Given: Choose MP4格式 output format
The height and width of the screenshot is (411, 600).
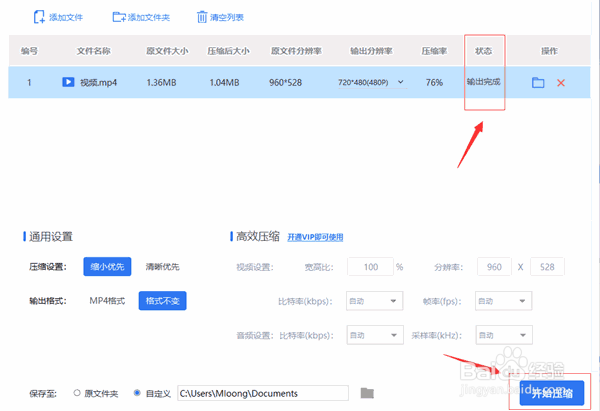Looking at the screenshot, I should (107, 301).
